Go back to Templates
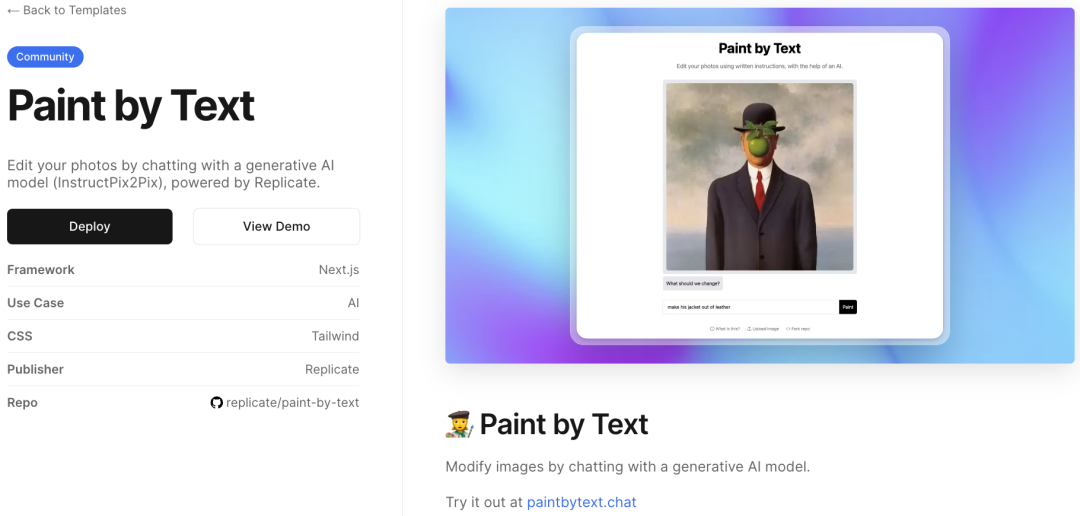The height and width of the screenshot is (516, 1080). pos(66,10)
